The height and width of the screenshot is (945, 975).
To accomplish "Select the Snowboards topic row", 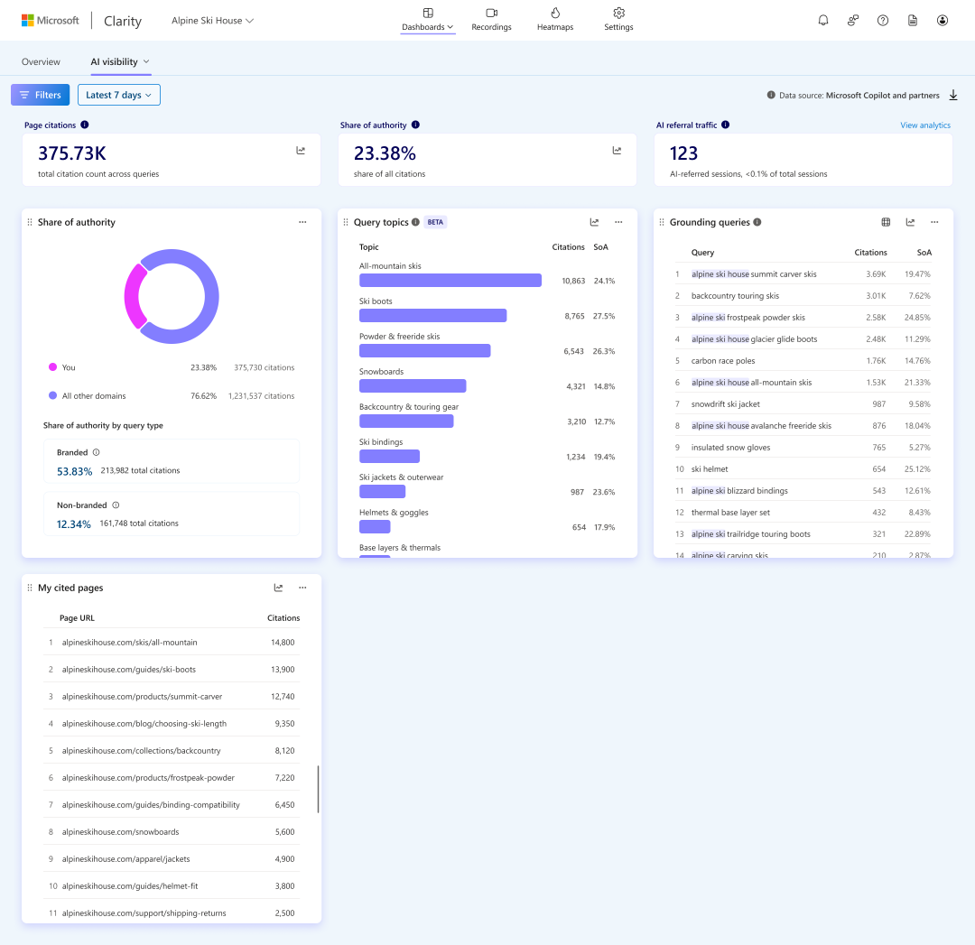I will pos(487,380).
